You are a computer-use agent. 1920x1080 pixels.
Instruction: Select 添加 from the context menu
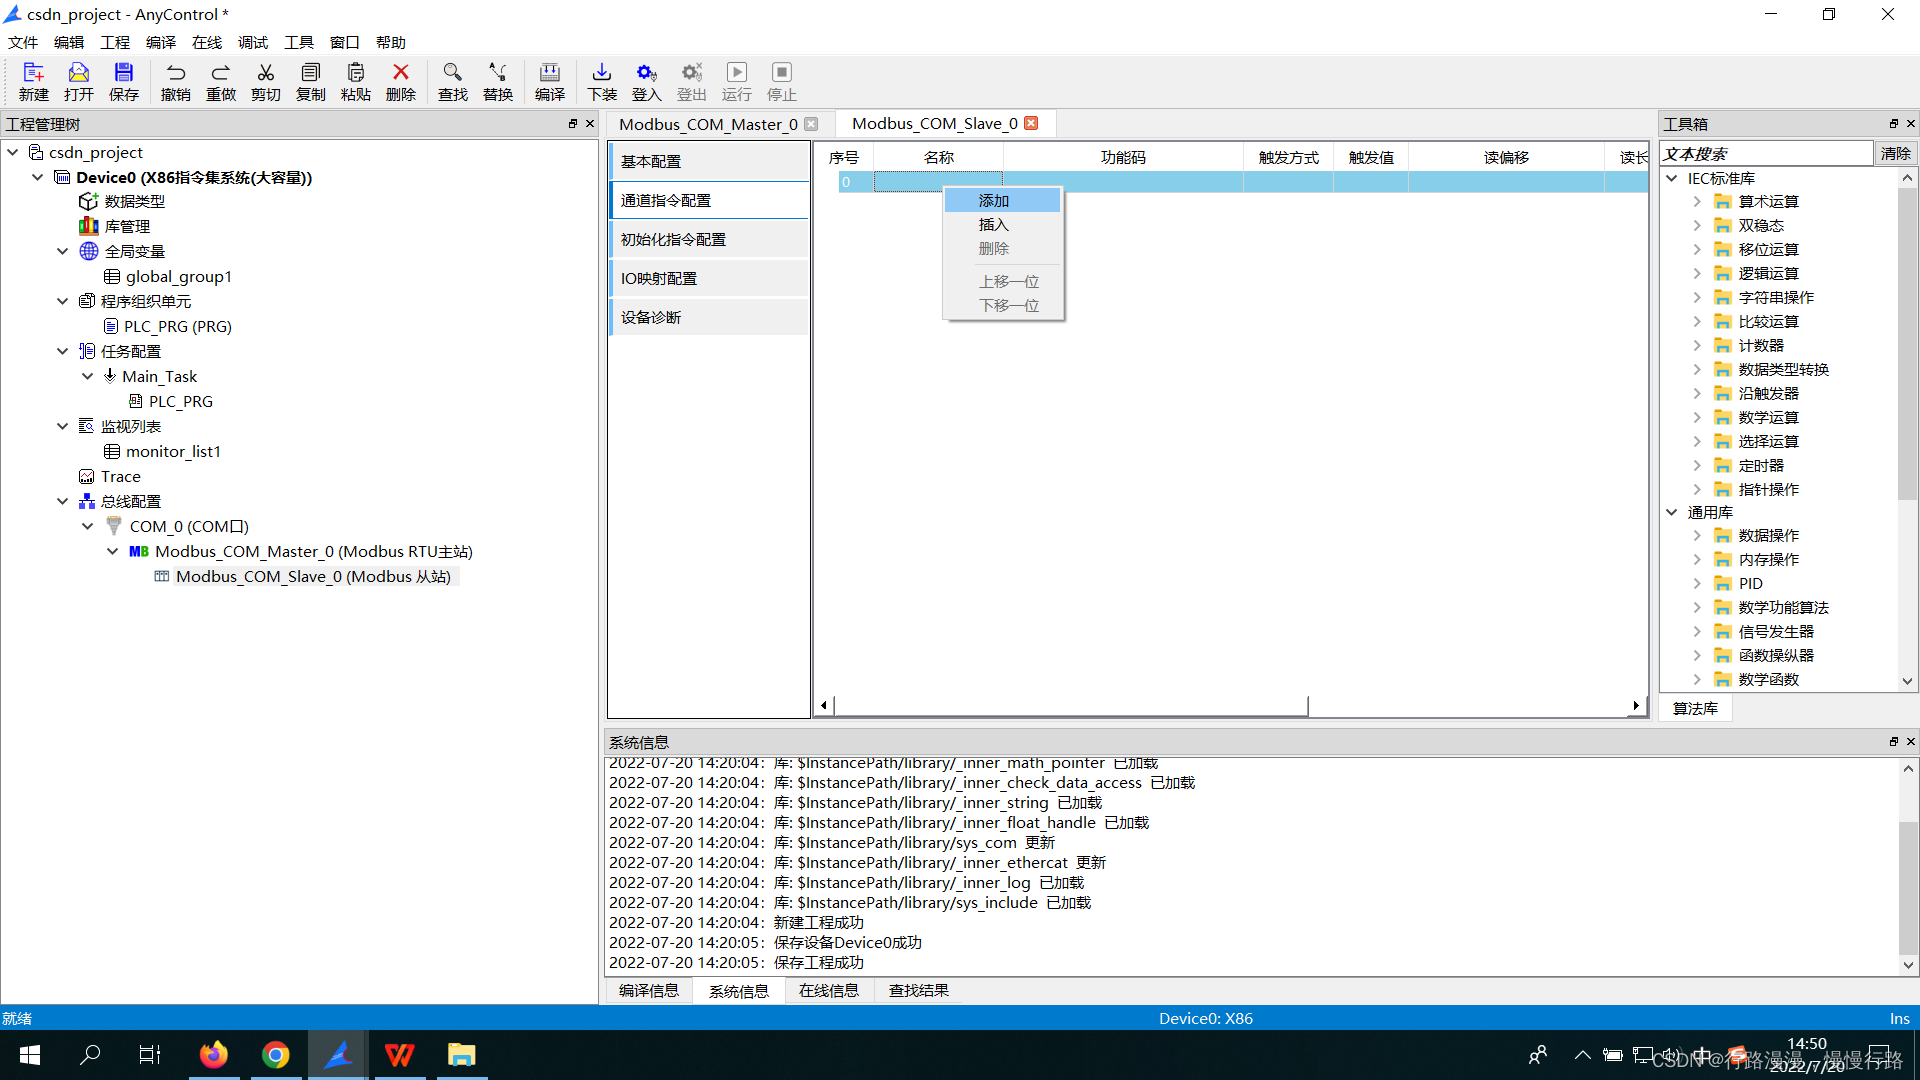pos(993,200)
